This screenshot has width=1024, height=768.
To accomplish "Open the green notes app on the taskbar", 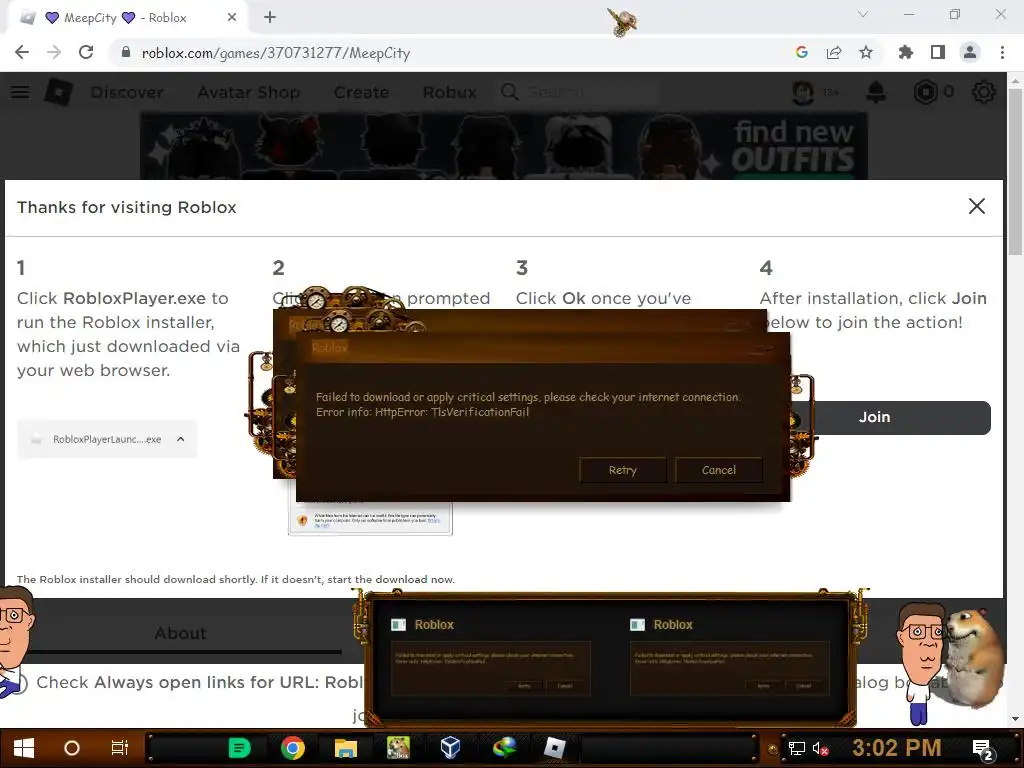I will coord(239,748).
